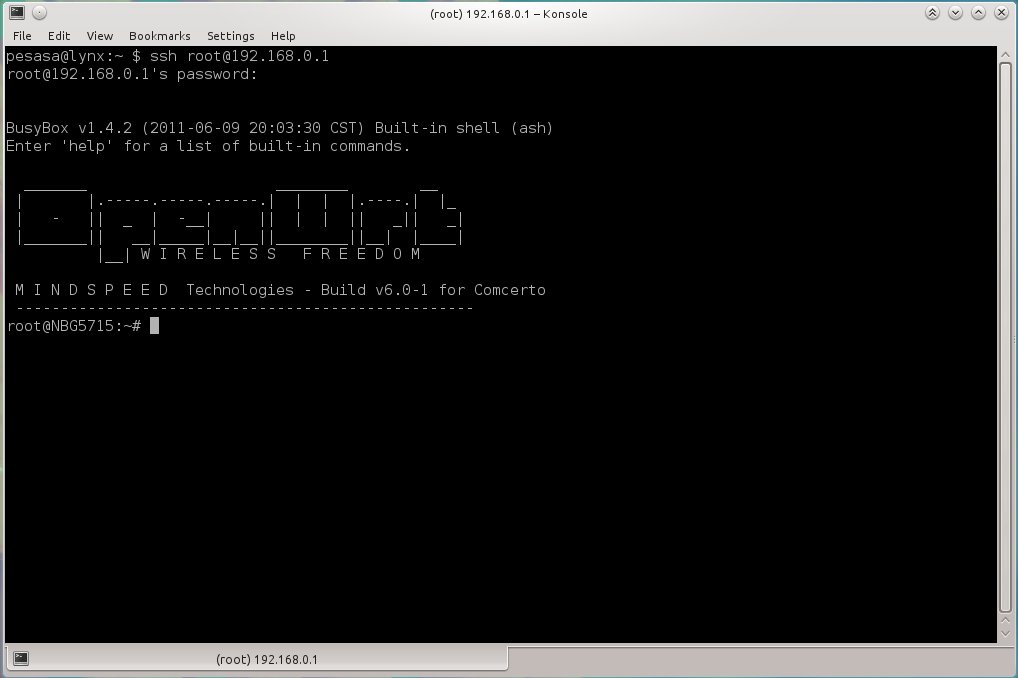Click the 'BusyBox v1.4.2' line

pos(279,128)
